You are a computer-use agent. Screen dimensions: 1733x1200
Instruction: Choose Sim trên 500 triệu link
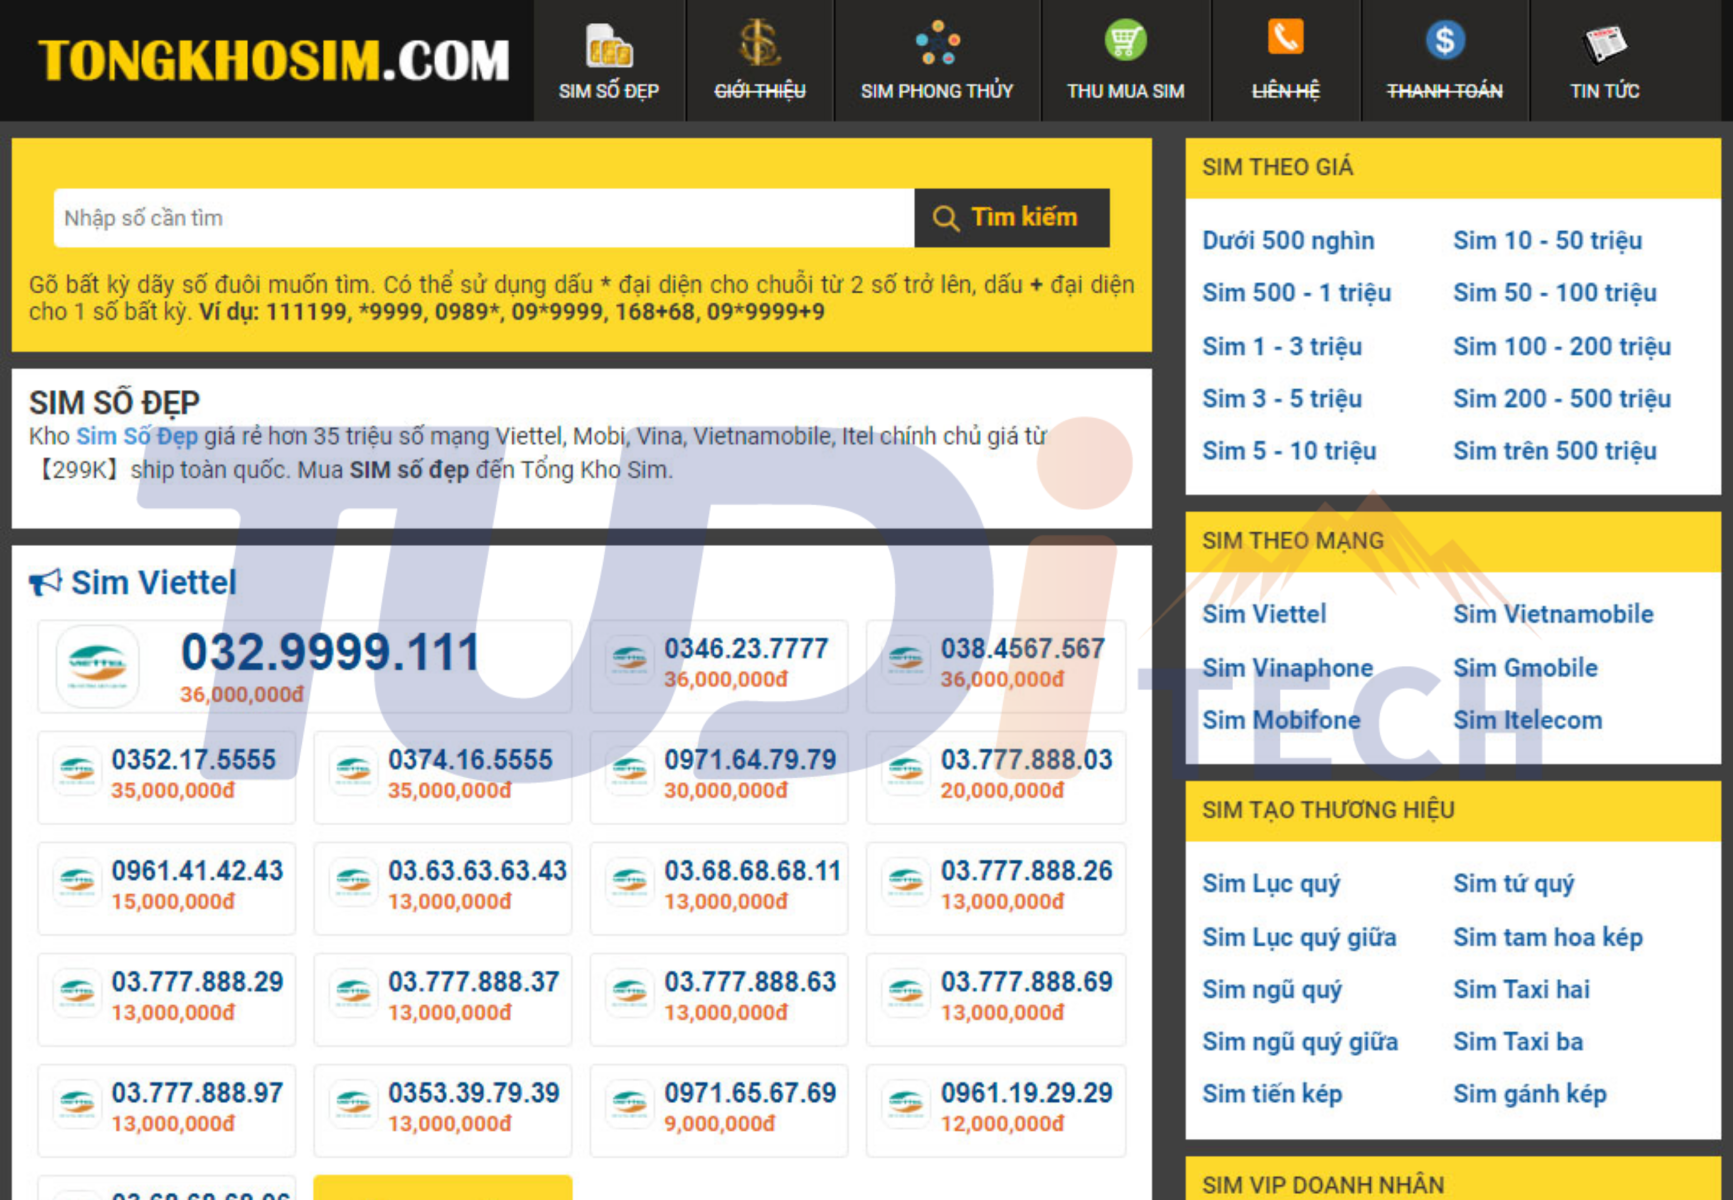click(x=1554, y=451)
